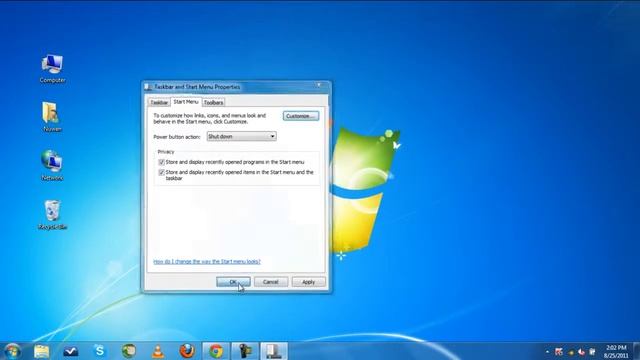Viewport: 640px width, 360px height.
Task: Click the Taskbar Properties taskbar item
Action: [274, 351]
